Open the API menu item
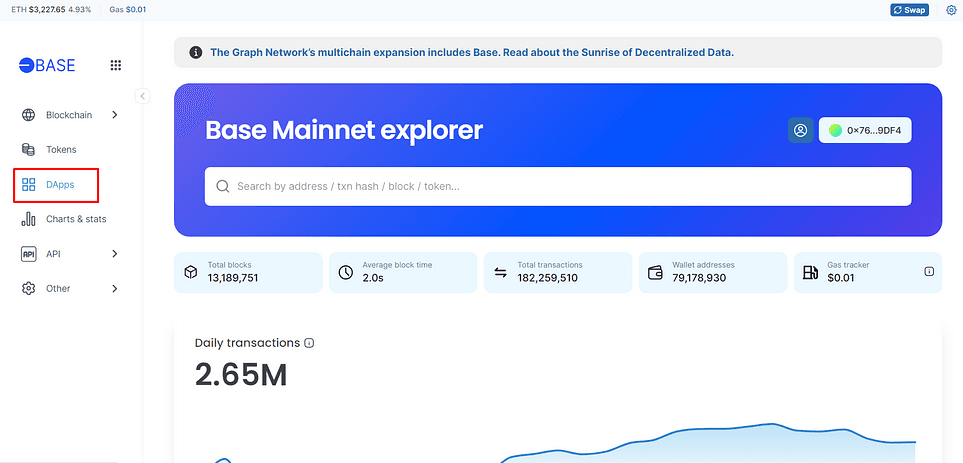Image resolution: width=963 pixels, height=463 pixels. (71, 254)
